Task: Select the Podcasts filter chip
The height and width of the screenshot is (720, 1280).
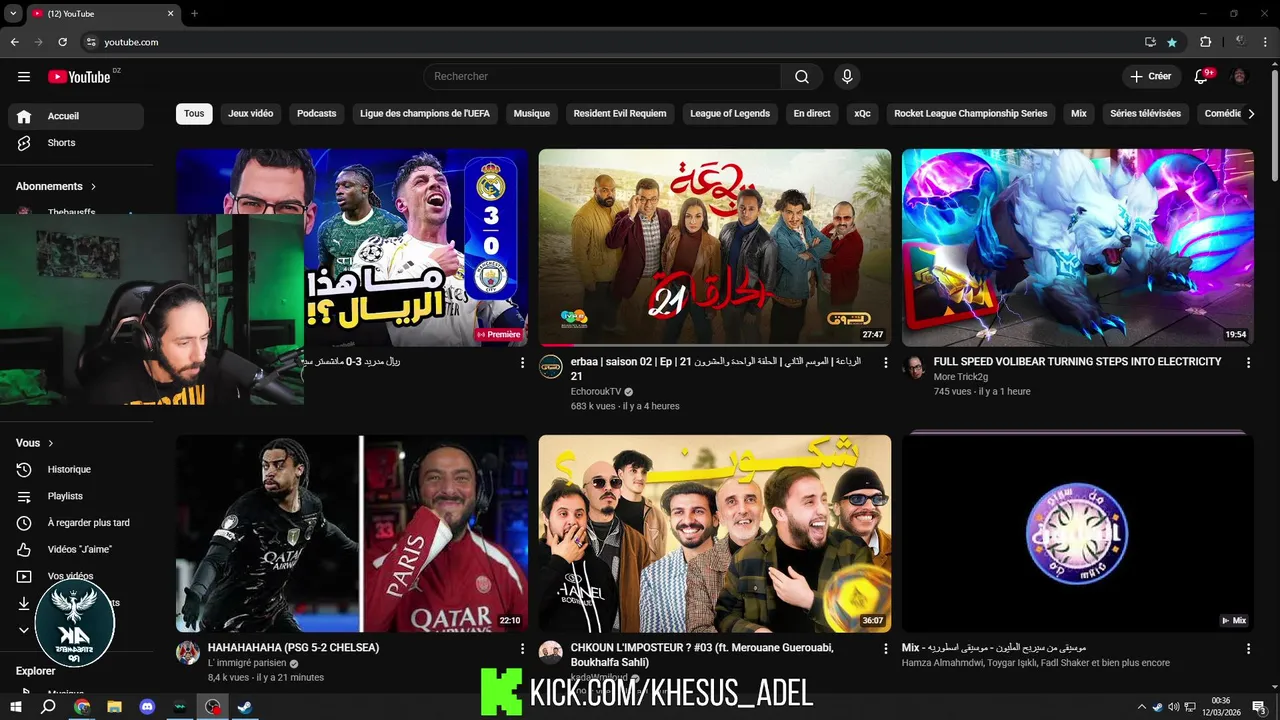Action: (x=316, y=114)
